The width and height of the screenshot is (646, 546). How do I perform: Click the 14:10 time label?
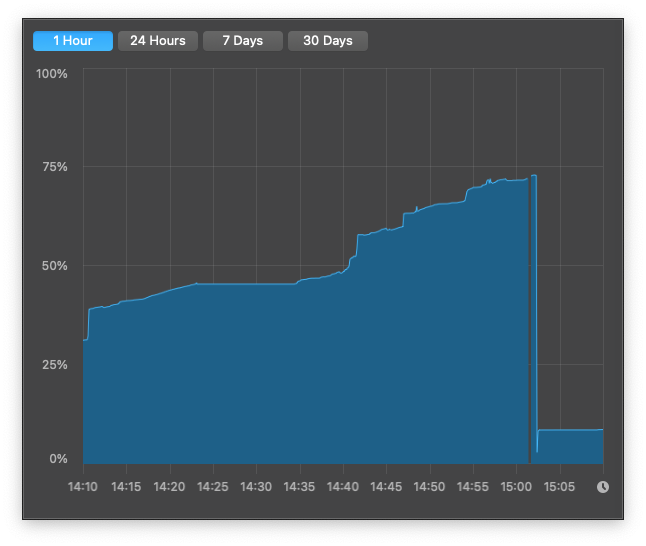click(83, 487)
